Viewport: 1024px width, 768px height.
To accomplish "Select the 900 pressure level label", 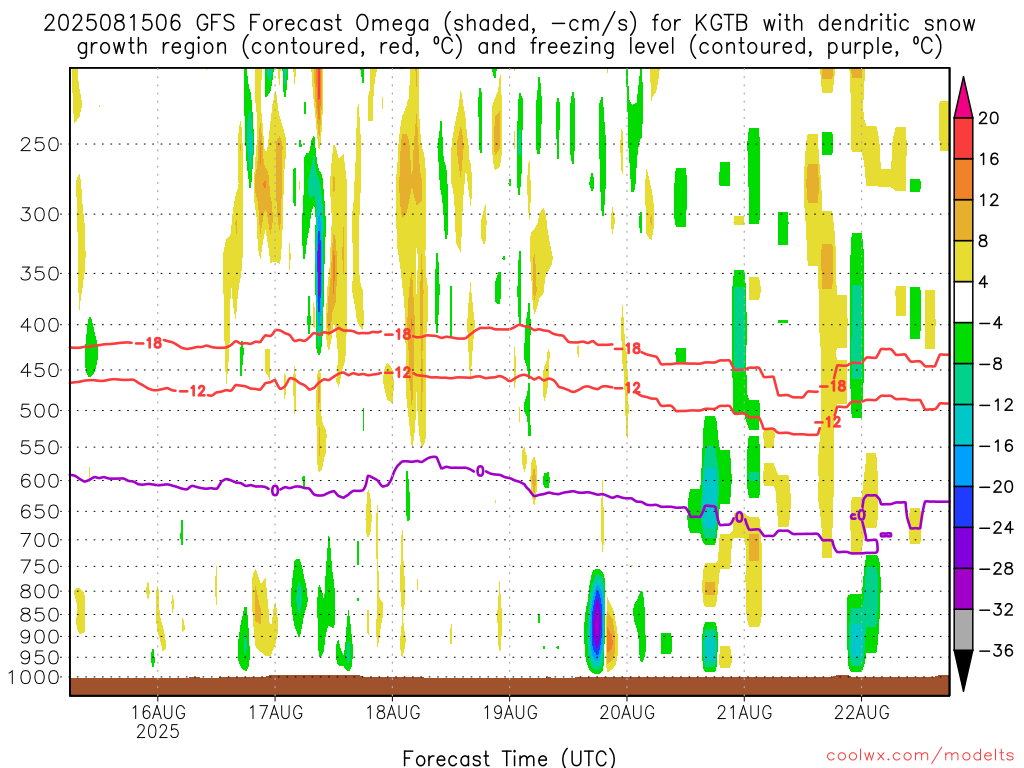I will pyautogui.click(x=40, y=636).
